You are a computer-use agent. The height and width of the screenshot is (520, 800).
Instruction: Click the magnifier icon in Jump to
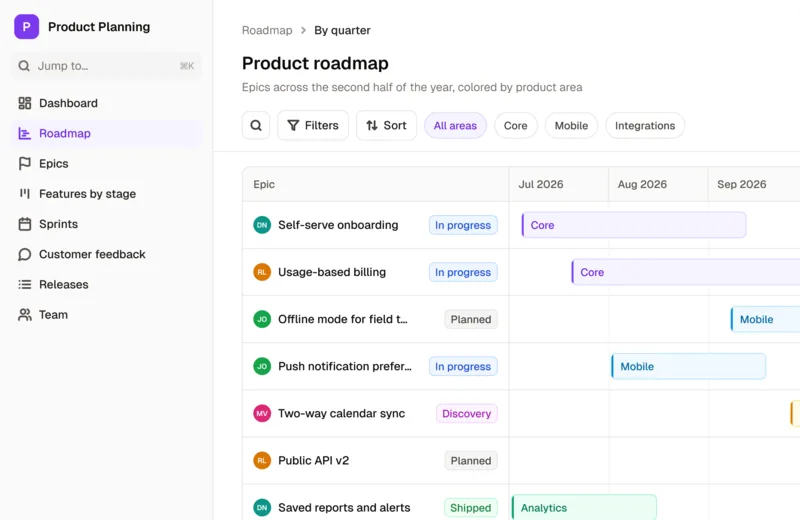click(23, 66)
